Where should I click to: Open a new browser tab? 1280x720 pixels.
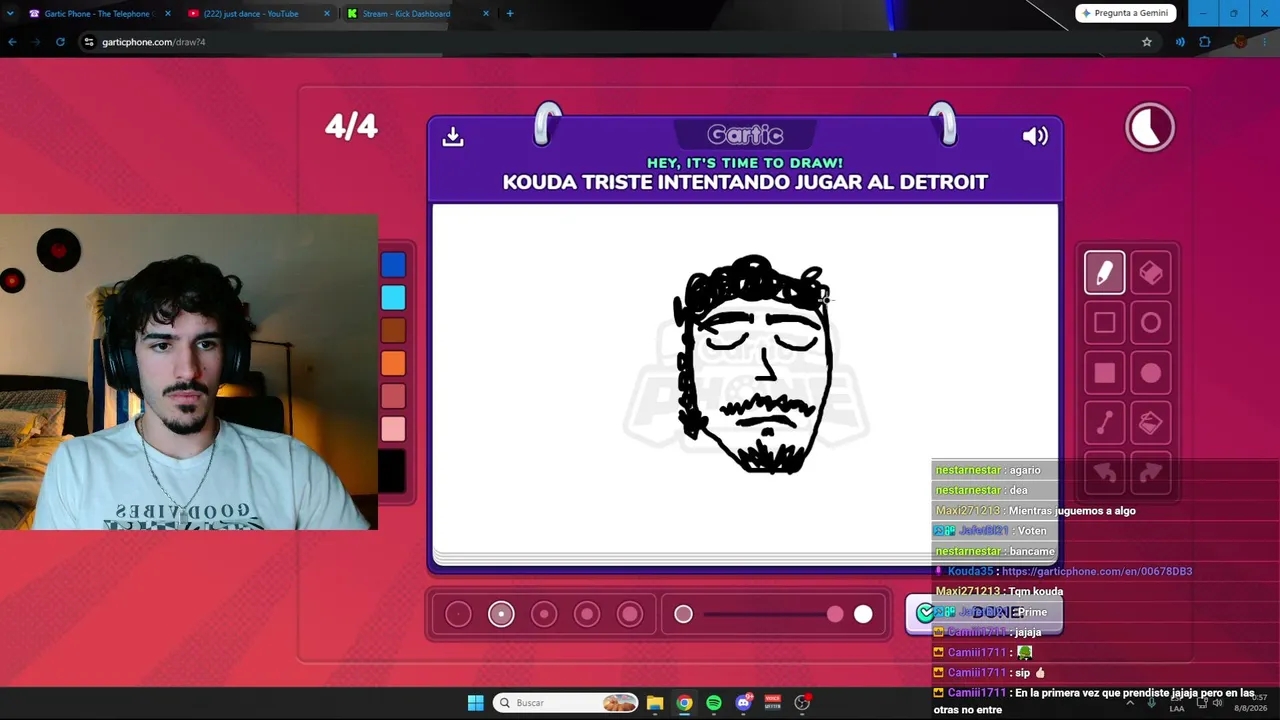pyautogui.click(x=510, y=14)
